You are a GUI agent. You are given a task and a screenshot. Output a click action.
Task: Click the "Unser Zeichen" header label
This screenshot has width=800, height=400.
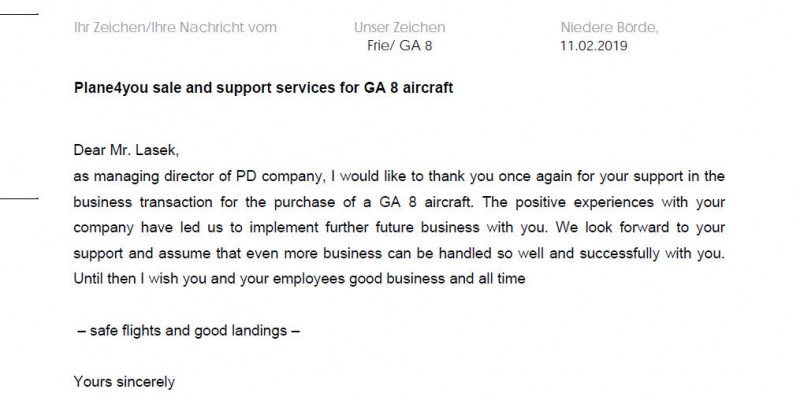(x=399, y=27)
